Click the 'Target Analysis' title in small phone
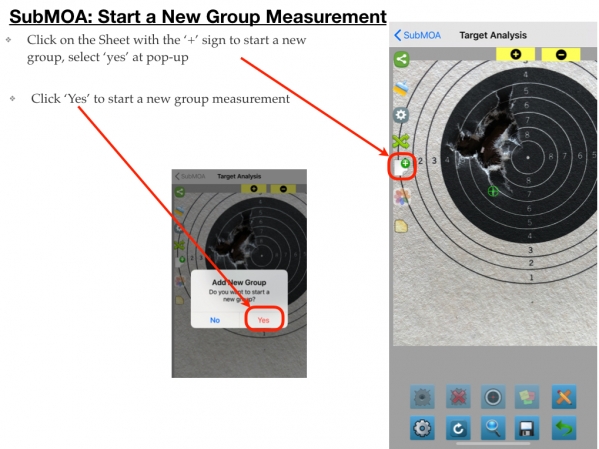599x449 pixels. tap(239, 176)
